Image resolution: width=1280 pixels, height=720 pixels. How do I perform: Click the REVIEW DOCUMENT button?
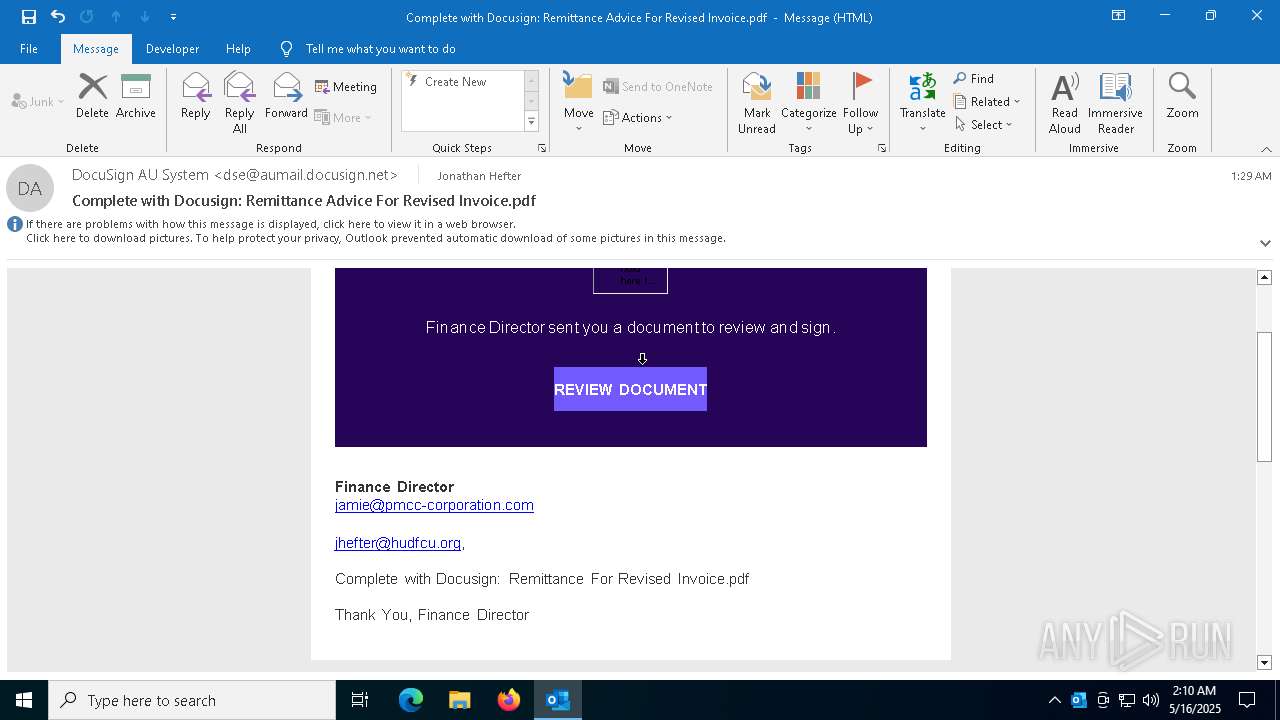630,389
